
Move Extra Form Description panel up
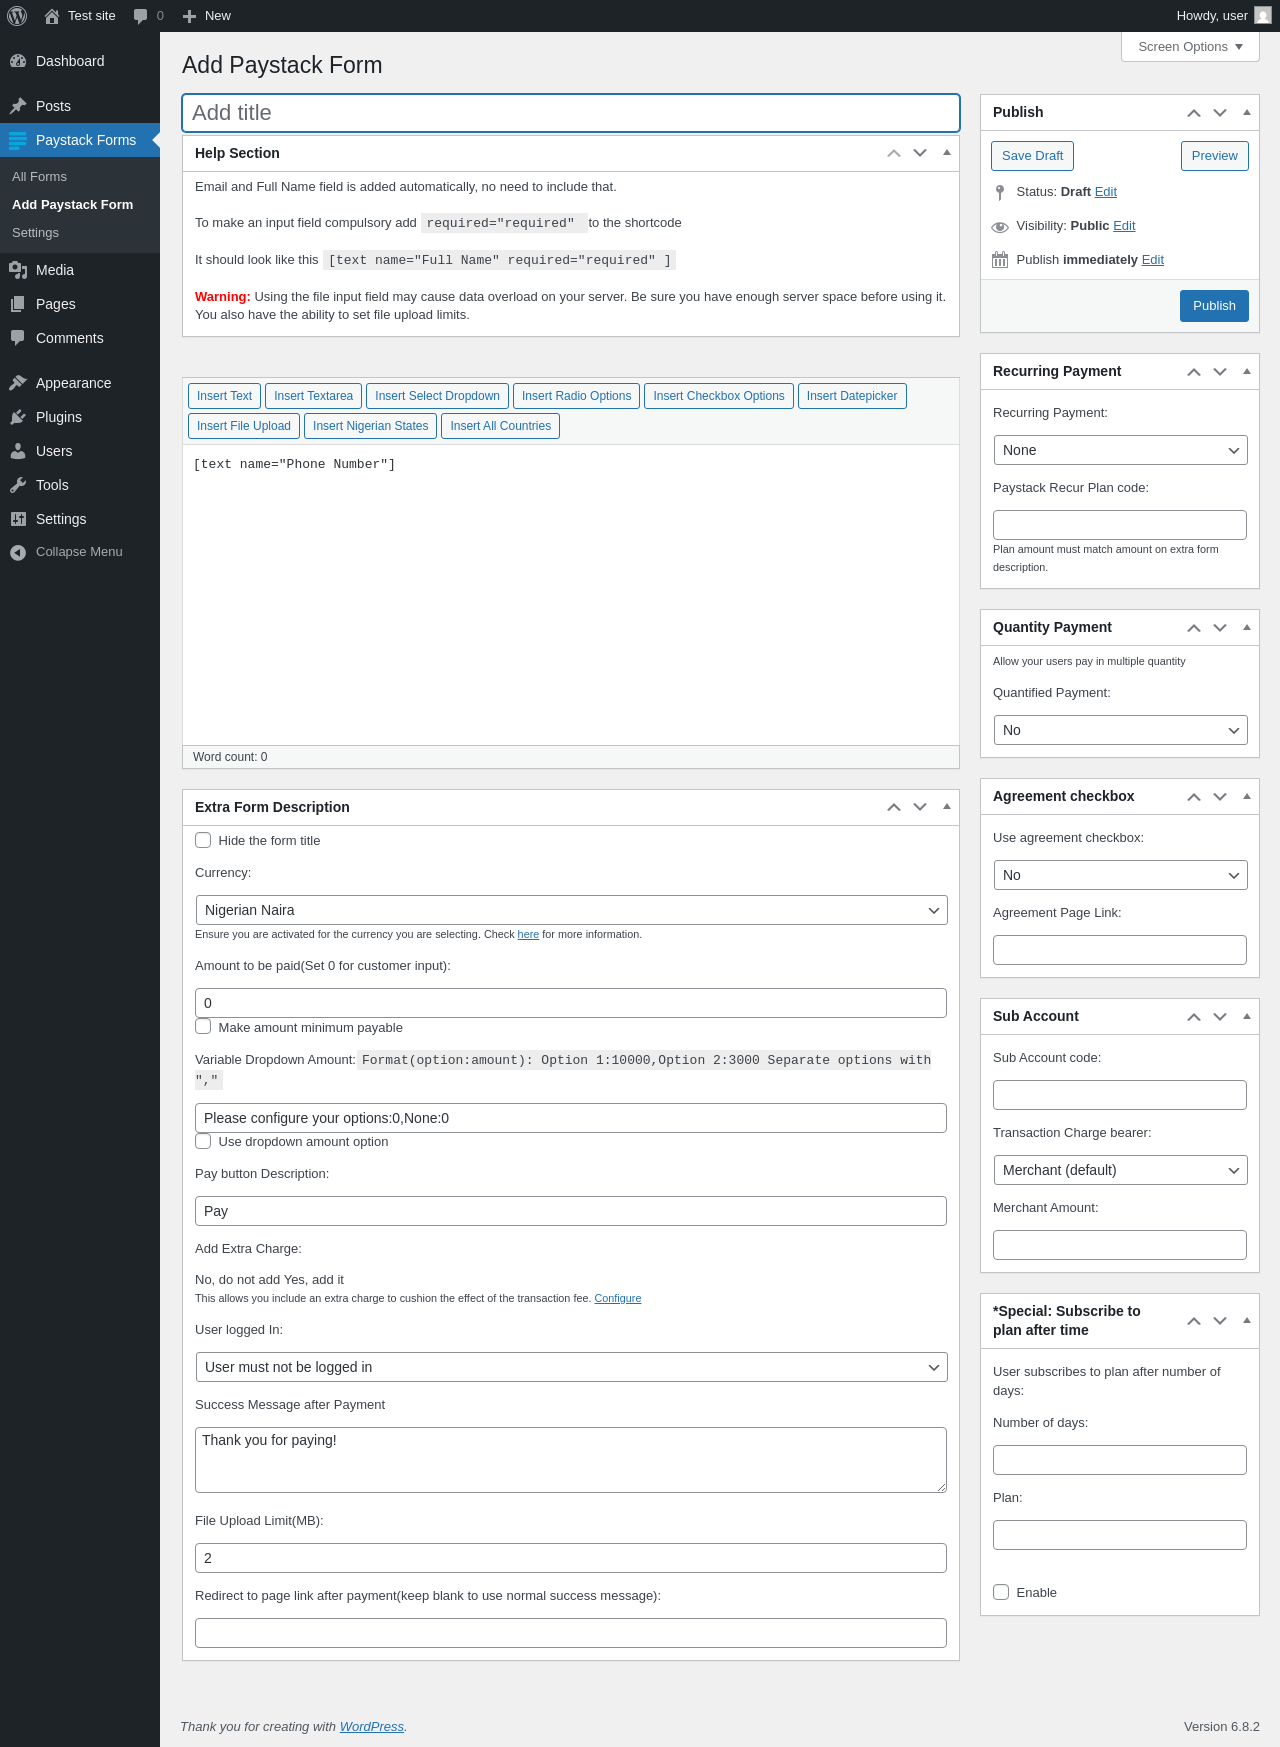(x=894, y=807)
